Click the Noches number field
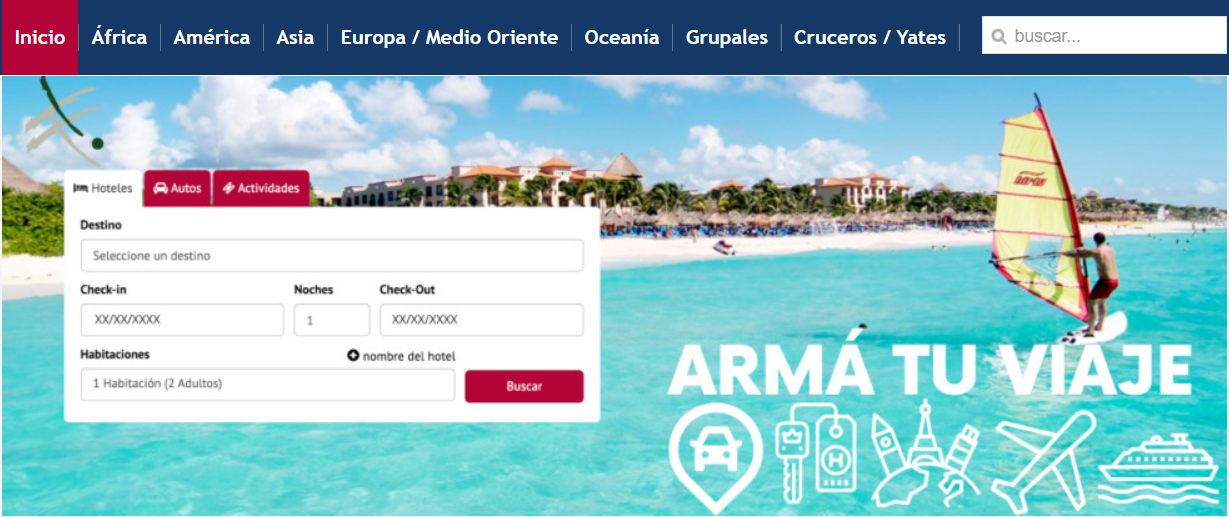 pos(332,320)
